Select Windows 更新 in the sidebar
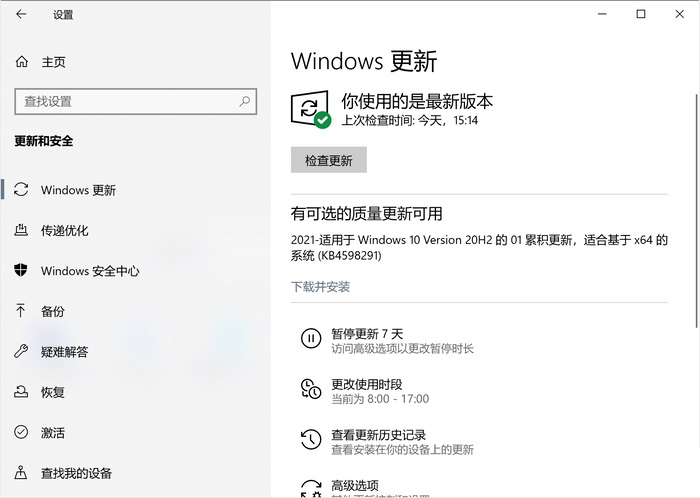The height and width of the screenshot is (498, 700). (x=78, y=190)
